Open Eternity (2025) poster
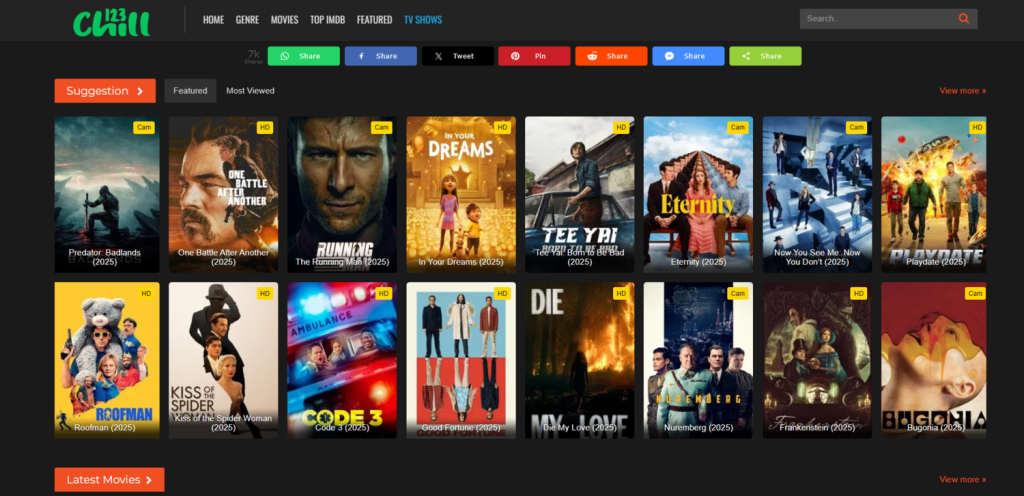This screenshot has width=1024, height=496. click(x=698, y=194)
